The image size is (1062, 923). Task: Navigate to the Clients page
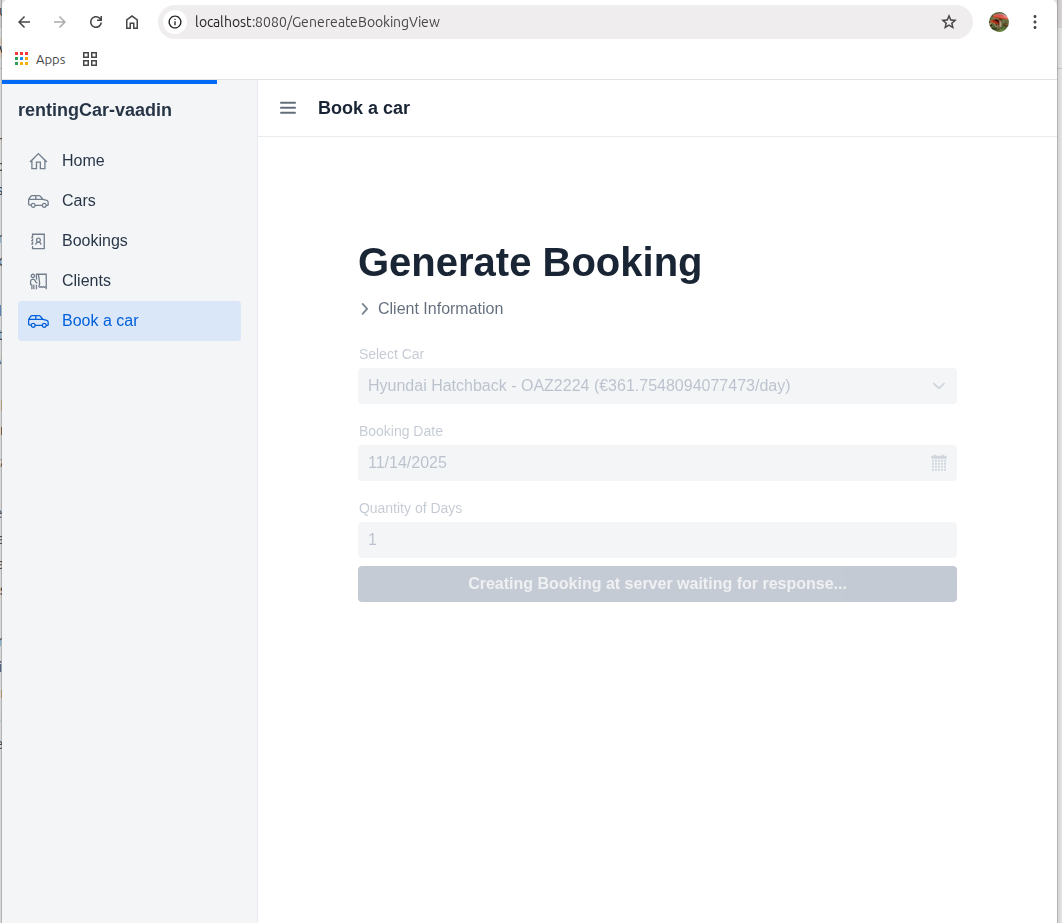click(x=86, y=281)
